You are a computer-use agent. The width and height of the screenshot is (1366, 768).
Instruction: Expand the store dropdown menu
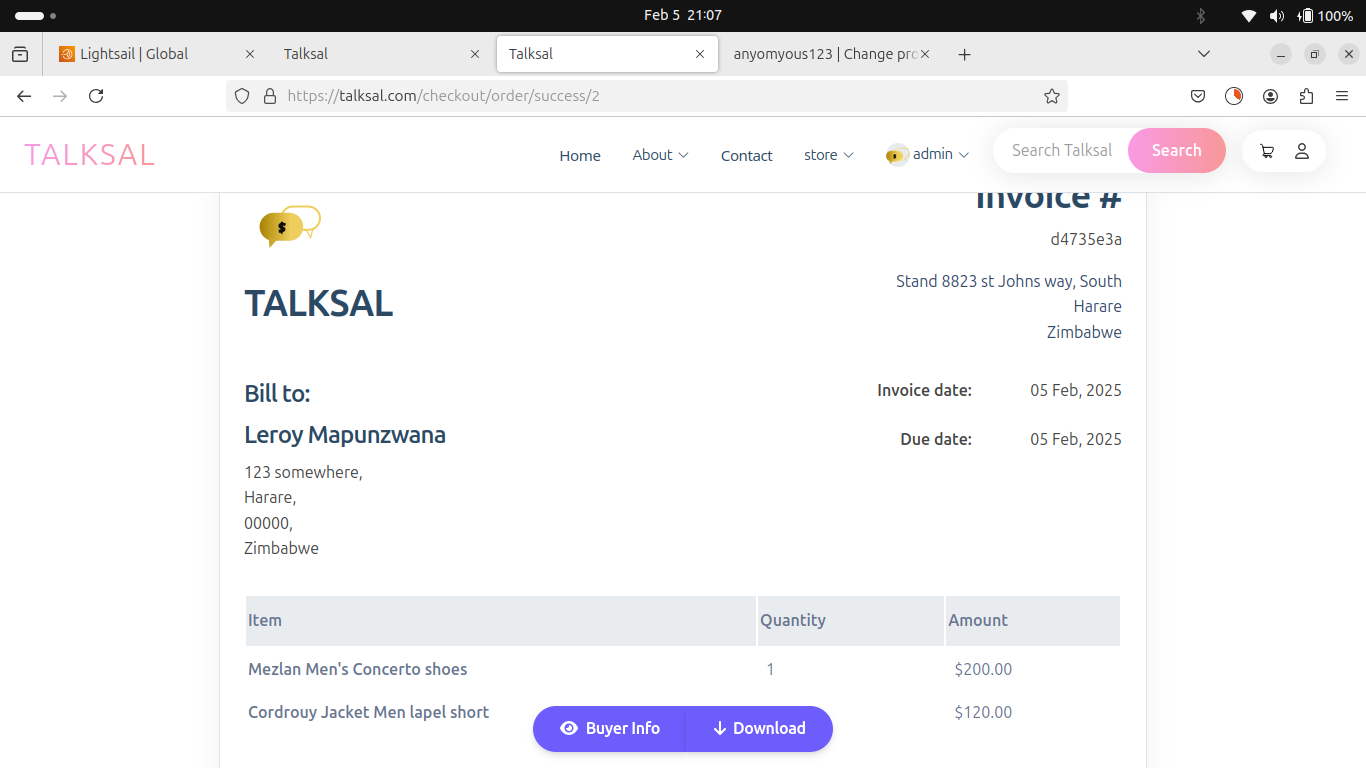829,155
